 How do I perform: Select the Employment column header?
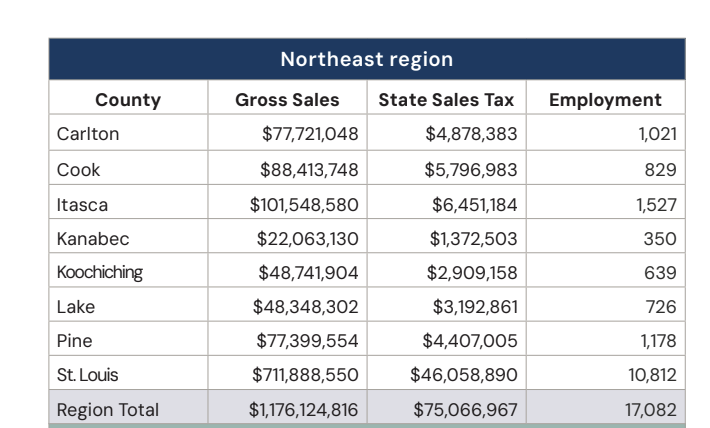(606, 100)
